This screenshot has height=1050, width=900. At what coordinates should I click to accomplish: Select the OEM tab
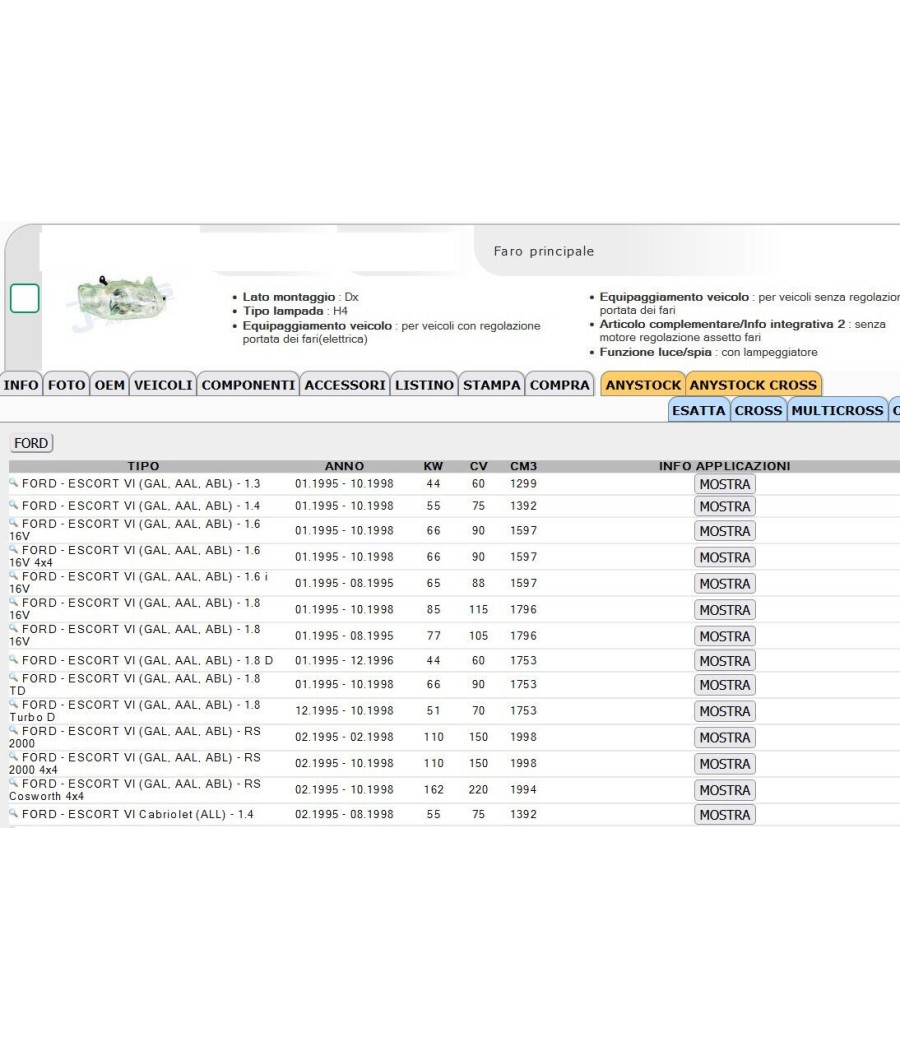coord(109,385)
